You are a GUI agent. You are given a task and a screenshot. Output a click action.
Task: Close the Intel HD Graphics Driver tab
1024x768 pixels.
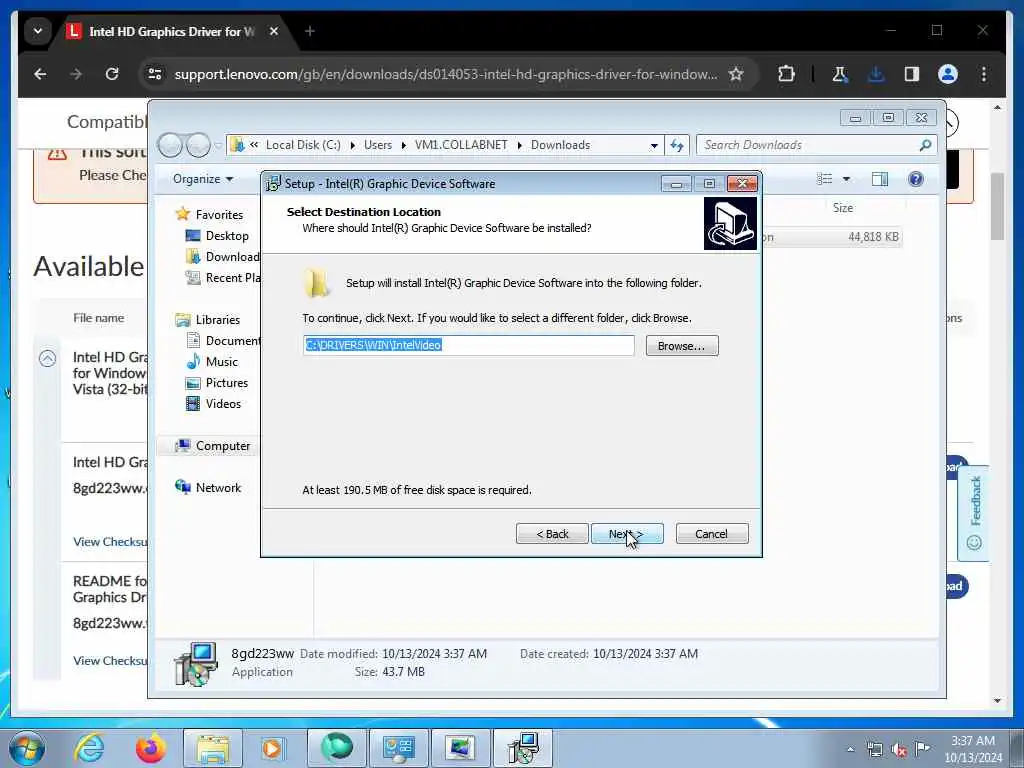tap(274, 31)
